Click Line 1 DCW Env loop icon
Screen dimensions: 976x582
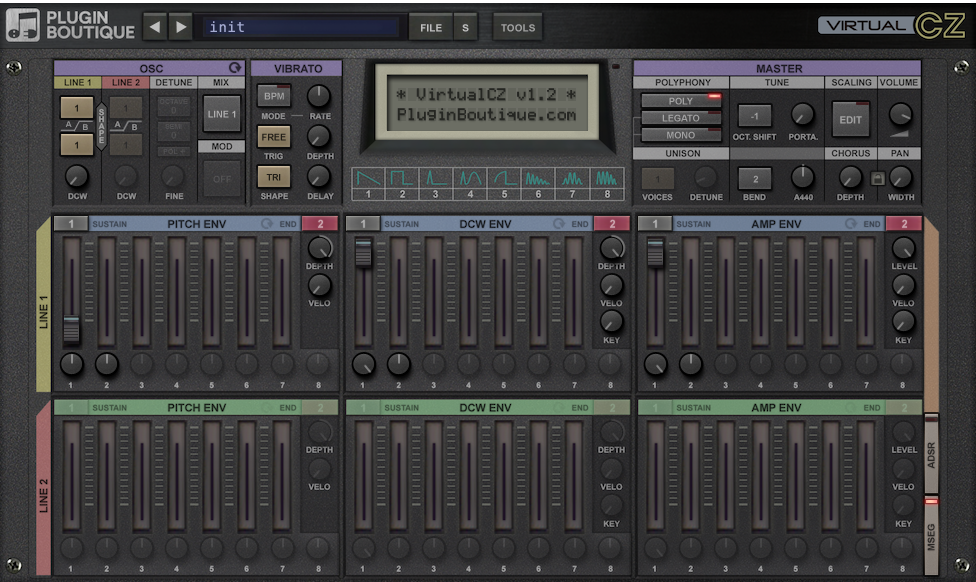[558, 223]
